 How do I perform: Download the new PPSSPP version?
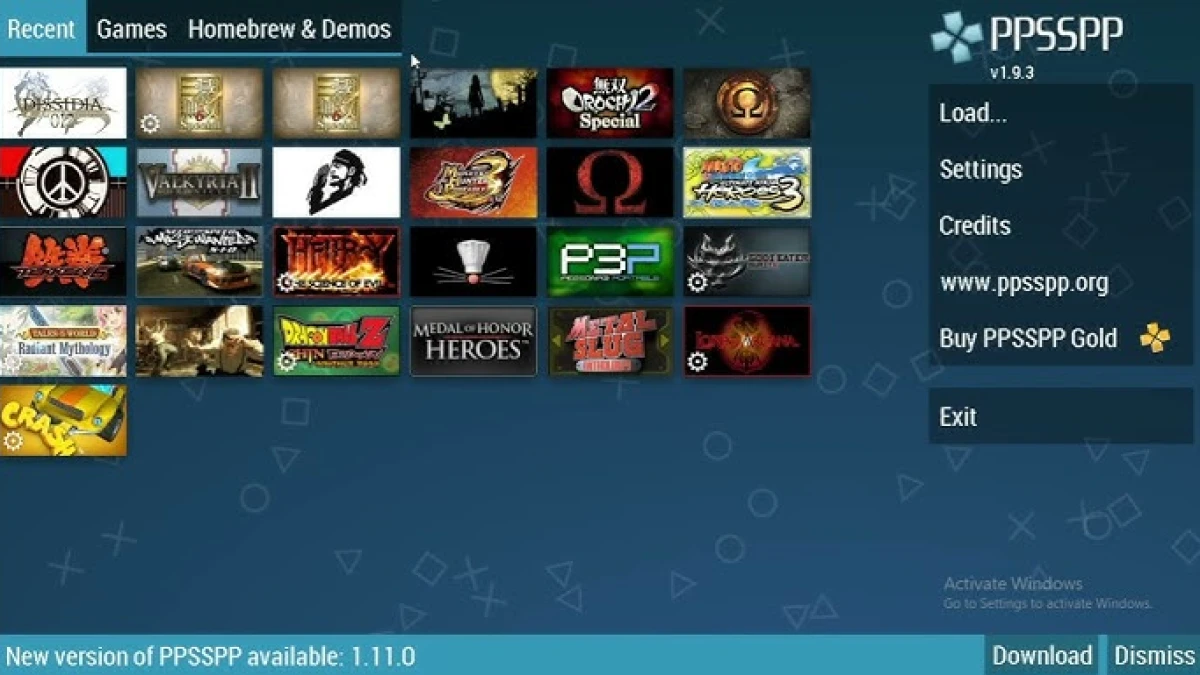(1042, 655)
